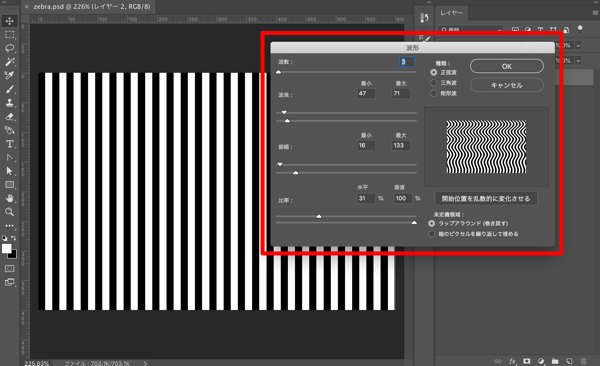Click the 波数 slider handle
Image resolution: width=600 pixels, height=366 pixels.
[x=279, y=72]
